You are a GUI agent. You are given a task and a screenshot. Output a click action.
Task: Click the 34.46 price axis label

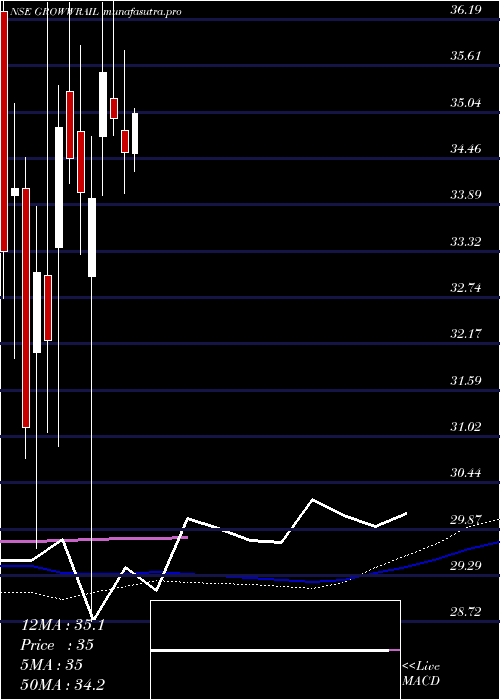pos(466,149)
